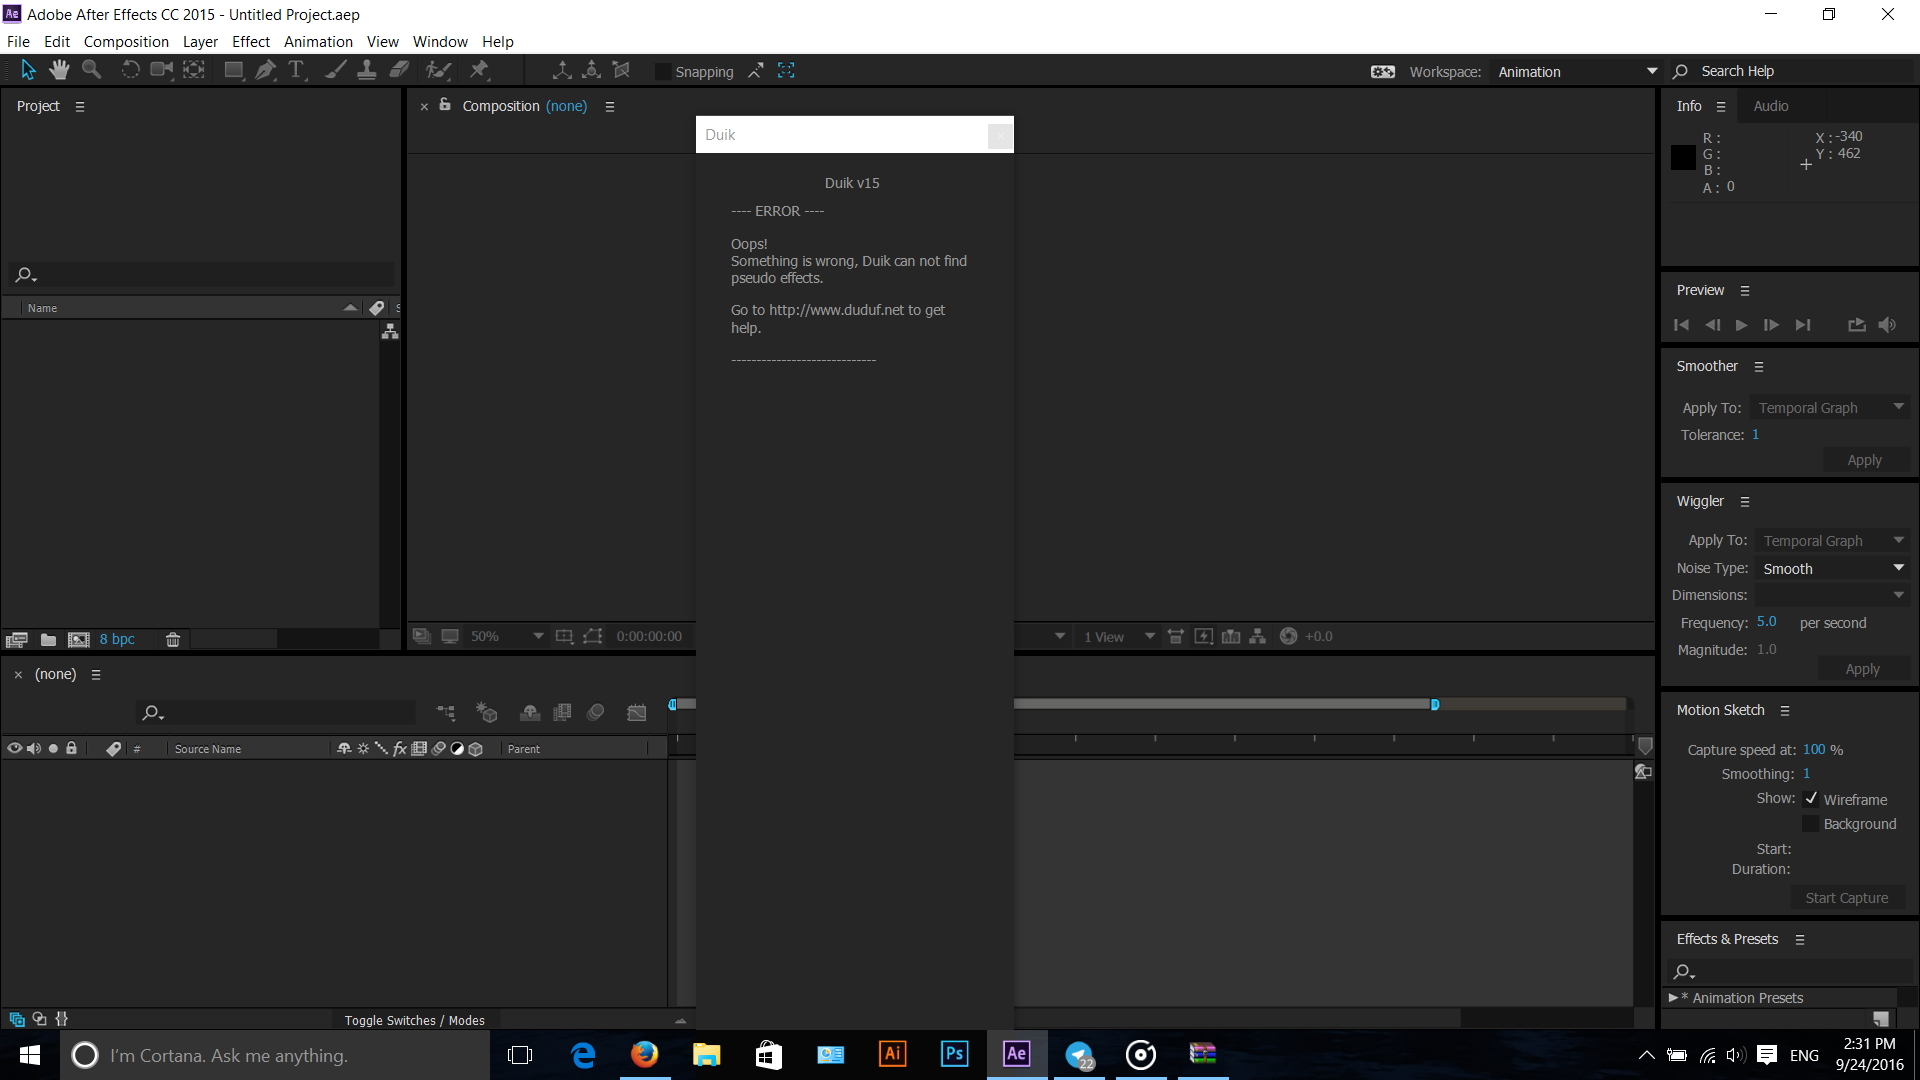This screenshot has height=1080, width=1920.
Task: Open the Composition menu
Action: [126, 42]
